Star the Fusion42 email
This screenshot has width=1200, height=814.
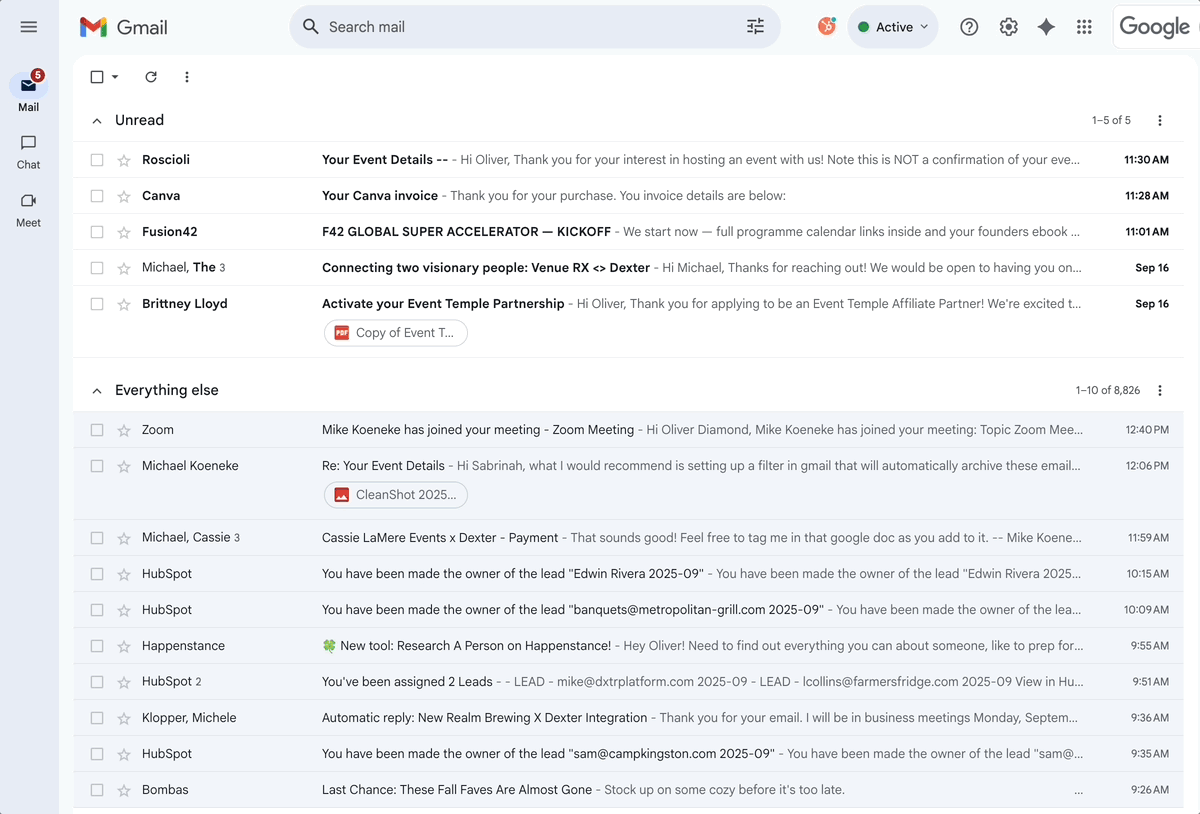[124, 232]
